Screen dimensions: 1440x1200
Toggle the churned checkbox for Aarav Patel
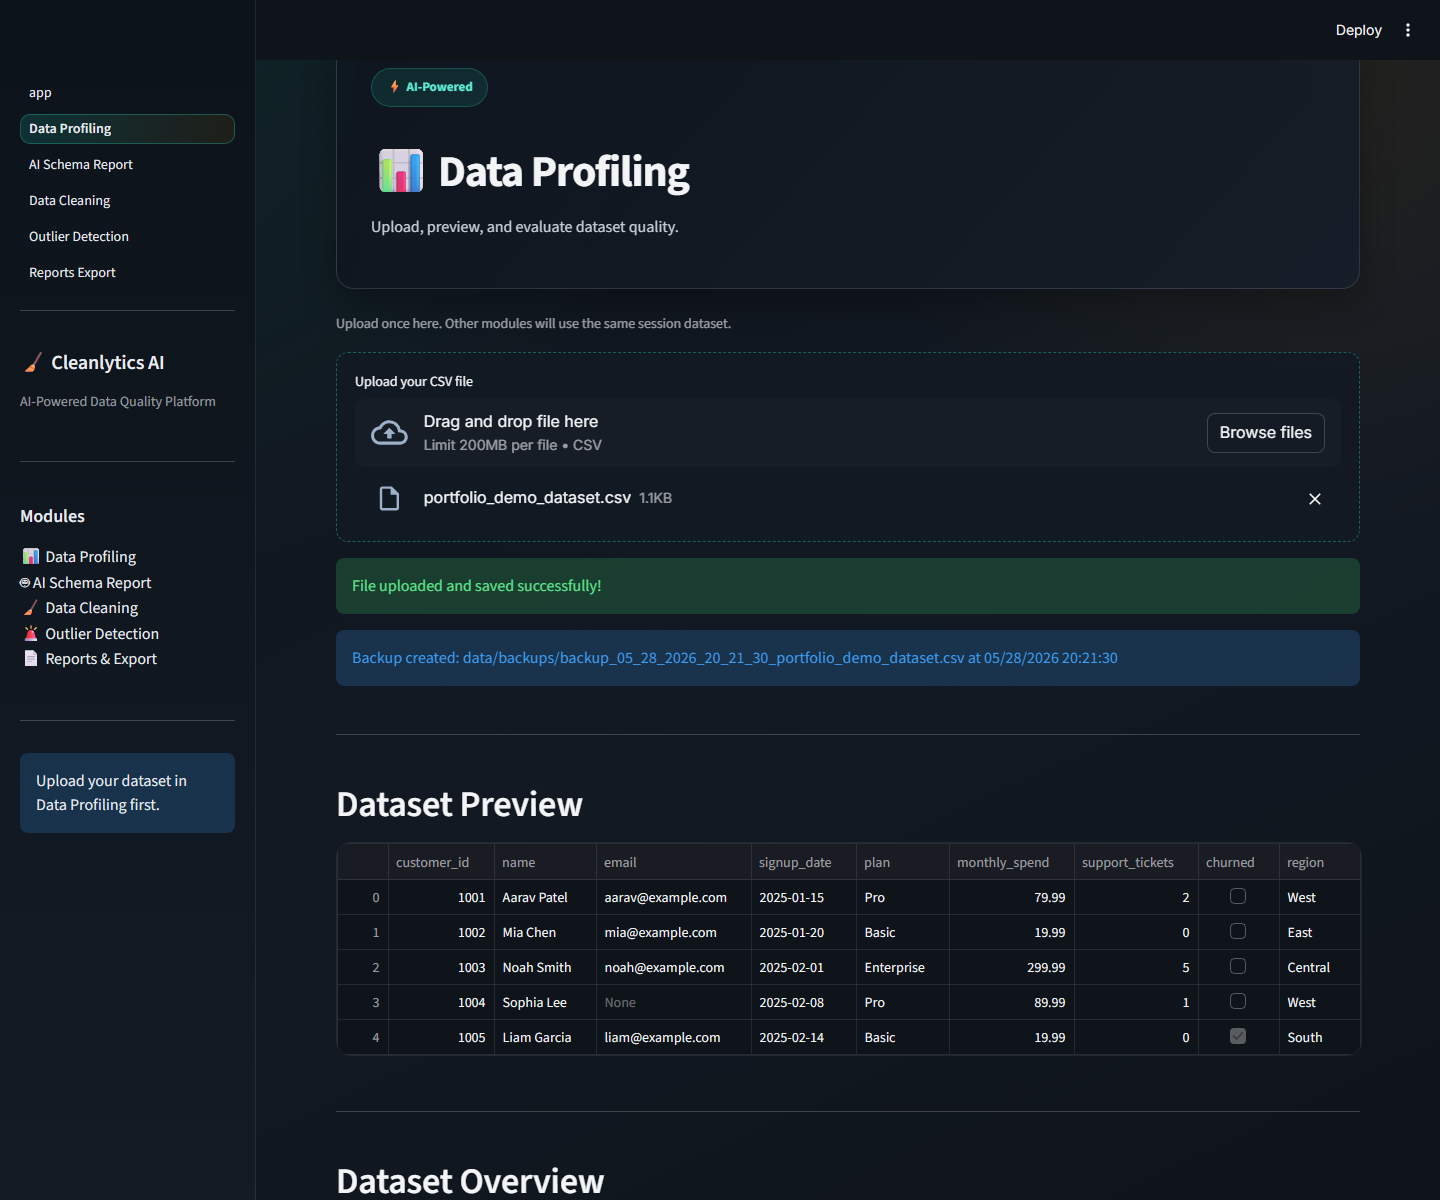(x=1238, y=896)
